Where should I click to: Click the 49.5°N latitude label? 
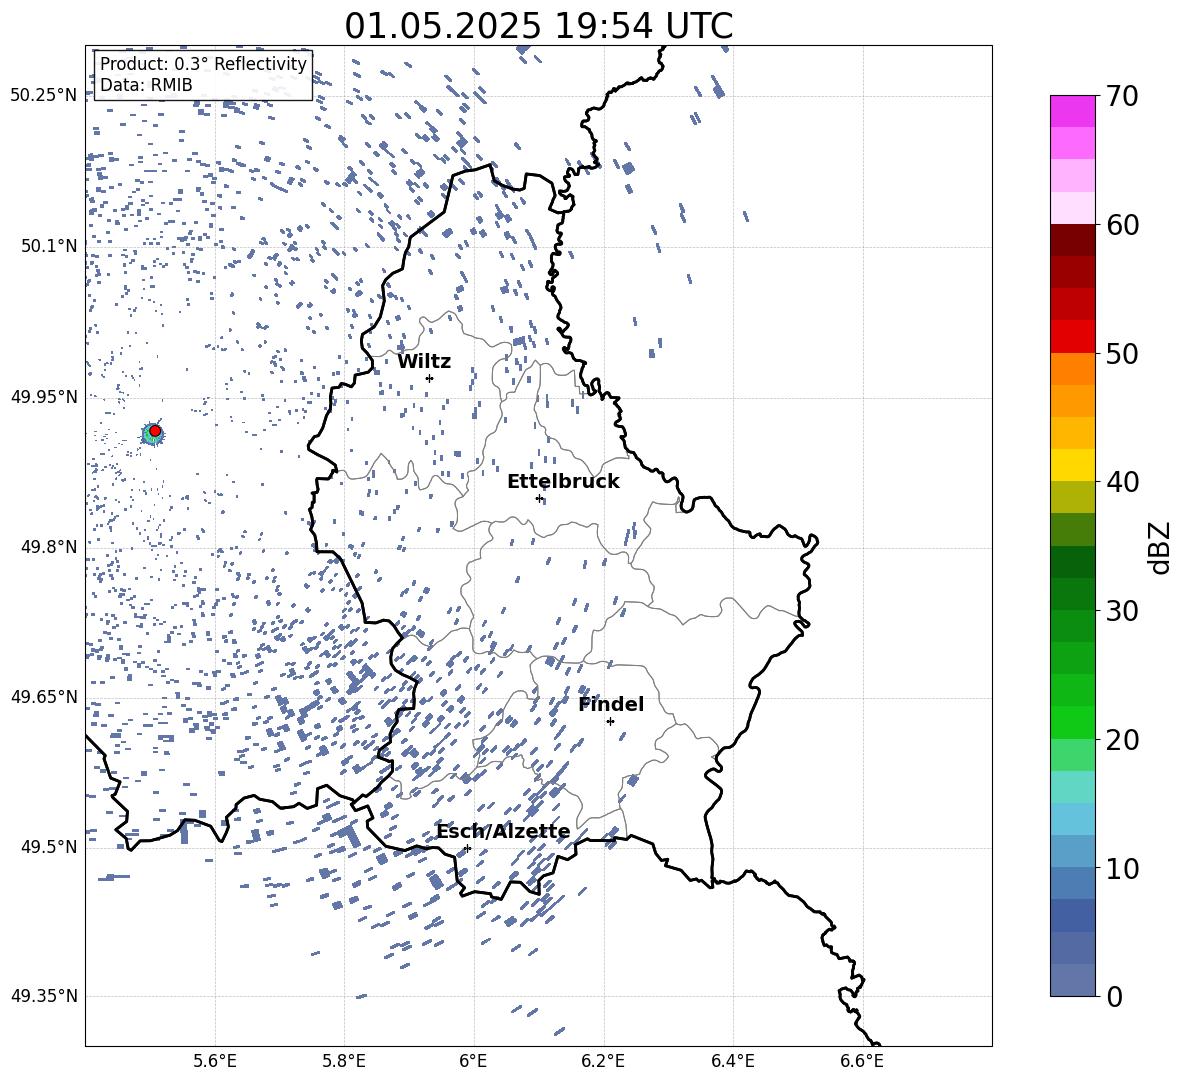click(48, 847)
